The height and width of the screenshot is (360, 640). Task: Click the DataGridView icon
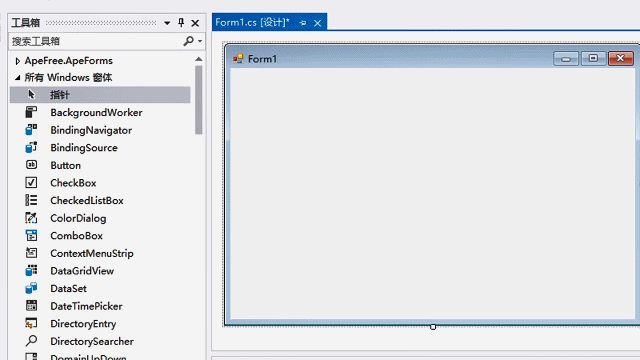click(31, 271)
